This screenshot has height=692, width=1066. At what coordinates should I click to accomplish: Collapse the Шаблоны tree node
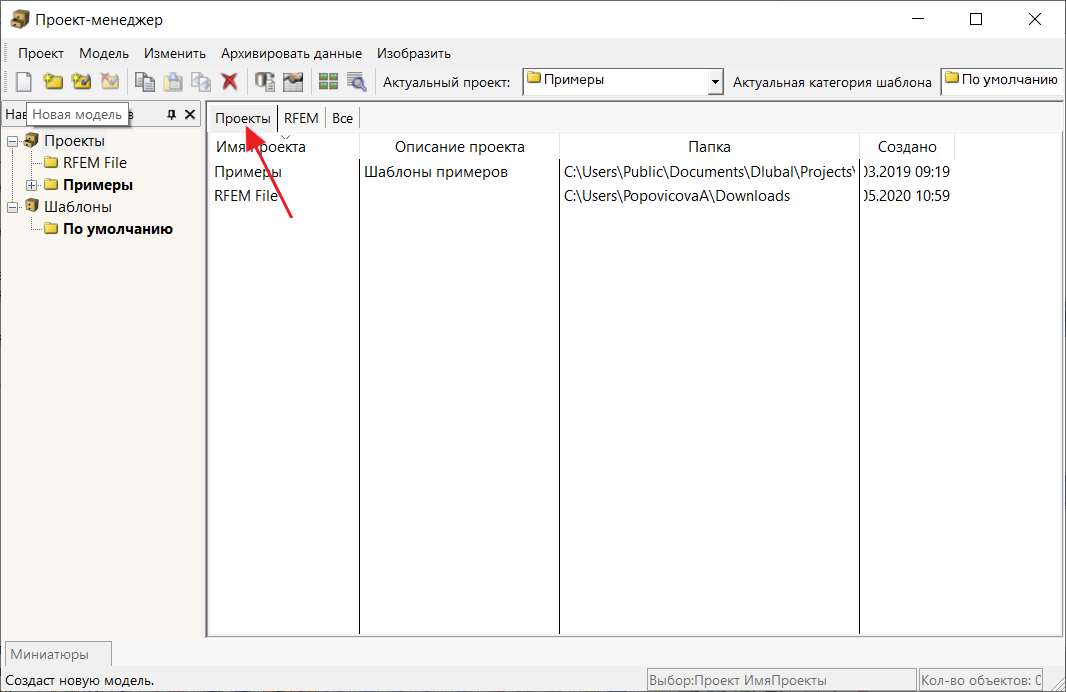tap(12, 207)
